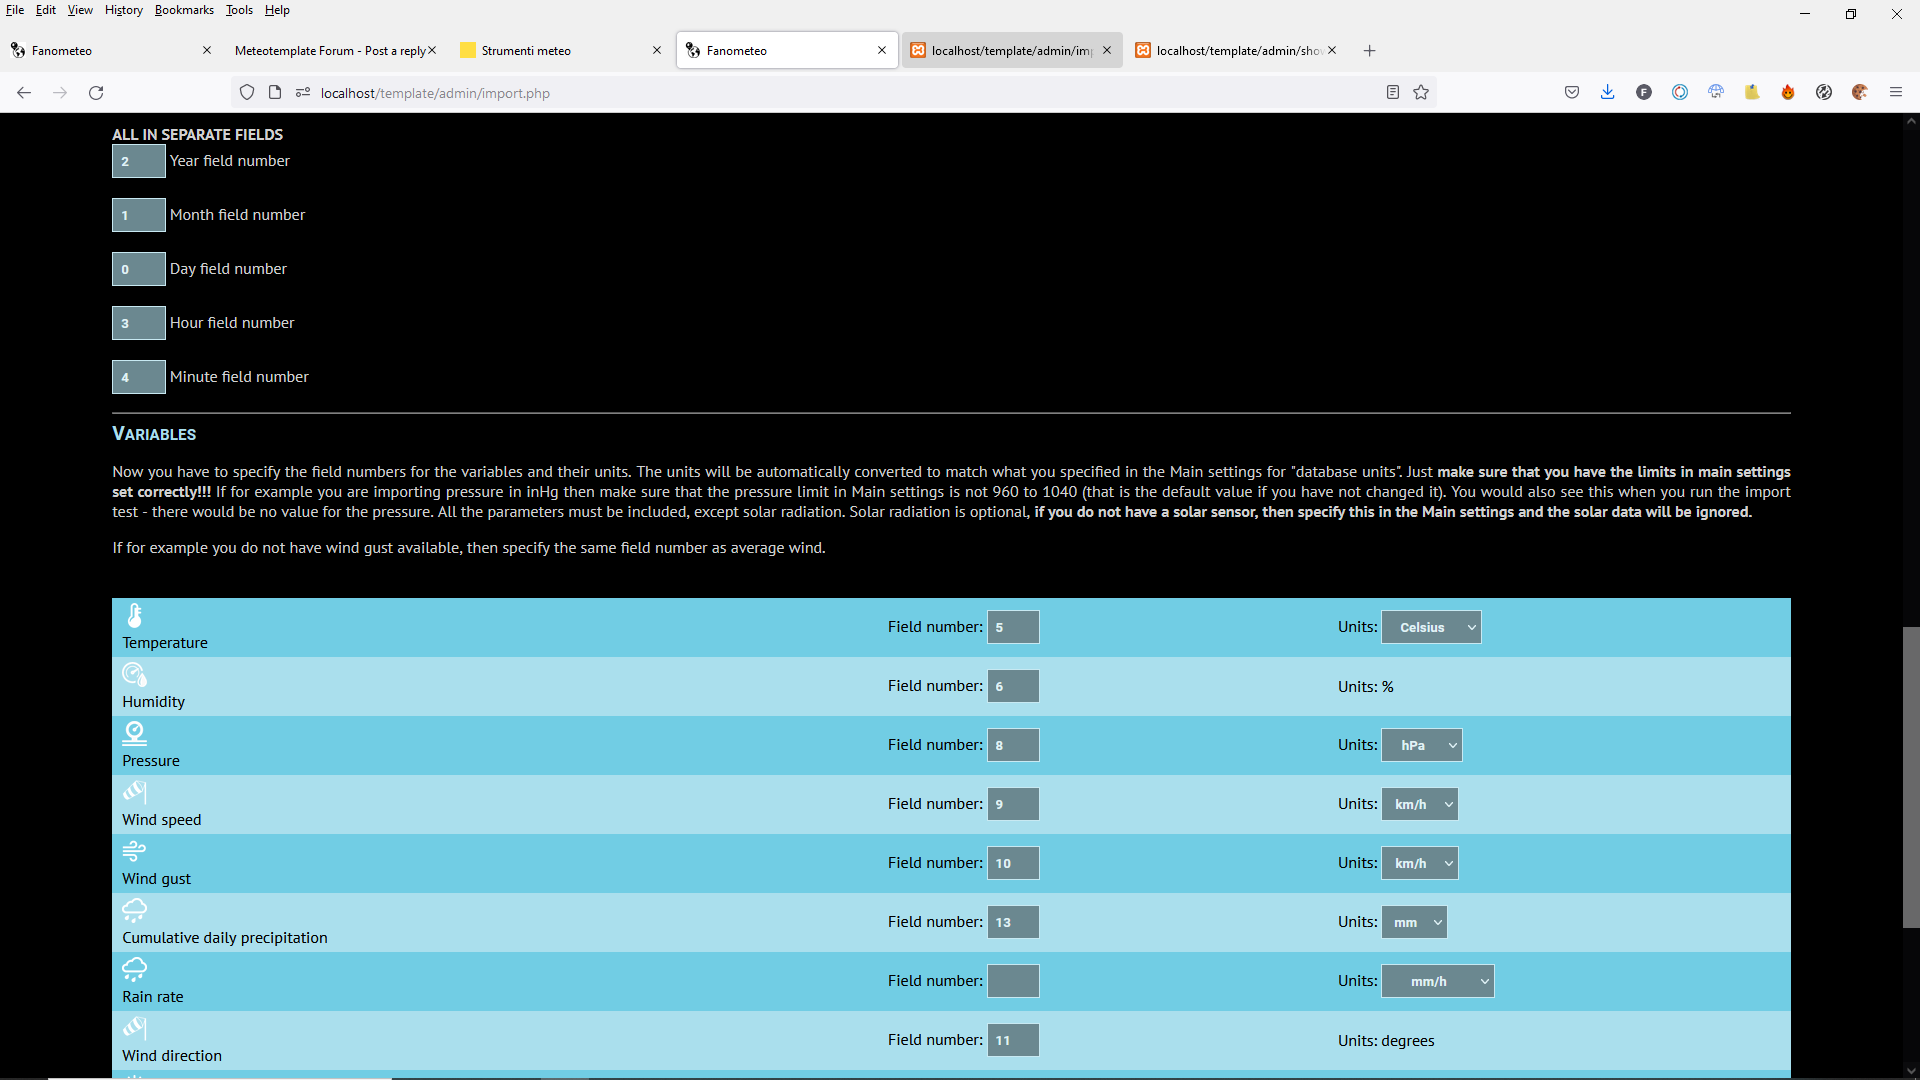Click the vertical page scrollbar thumb
This screenshot has height=1080, width=1920.
(x=1910, y=777)
